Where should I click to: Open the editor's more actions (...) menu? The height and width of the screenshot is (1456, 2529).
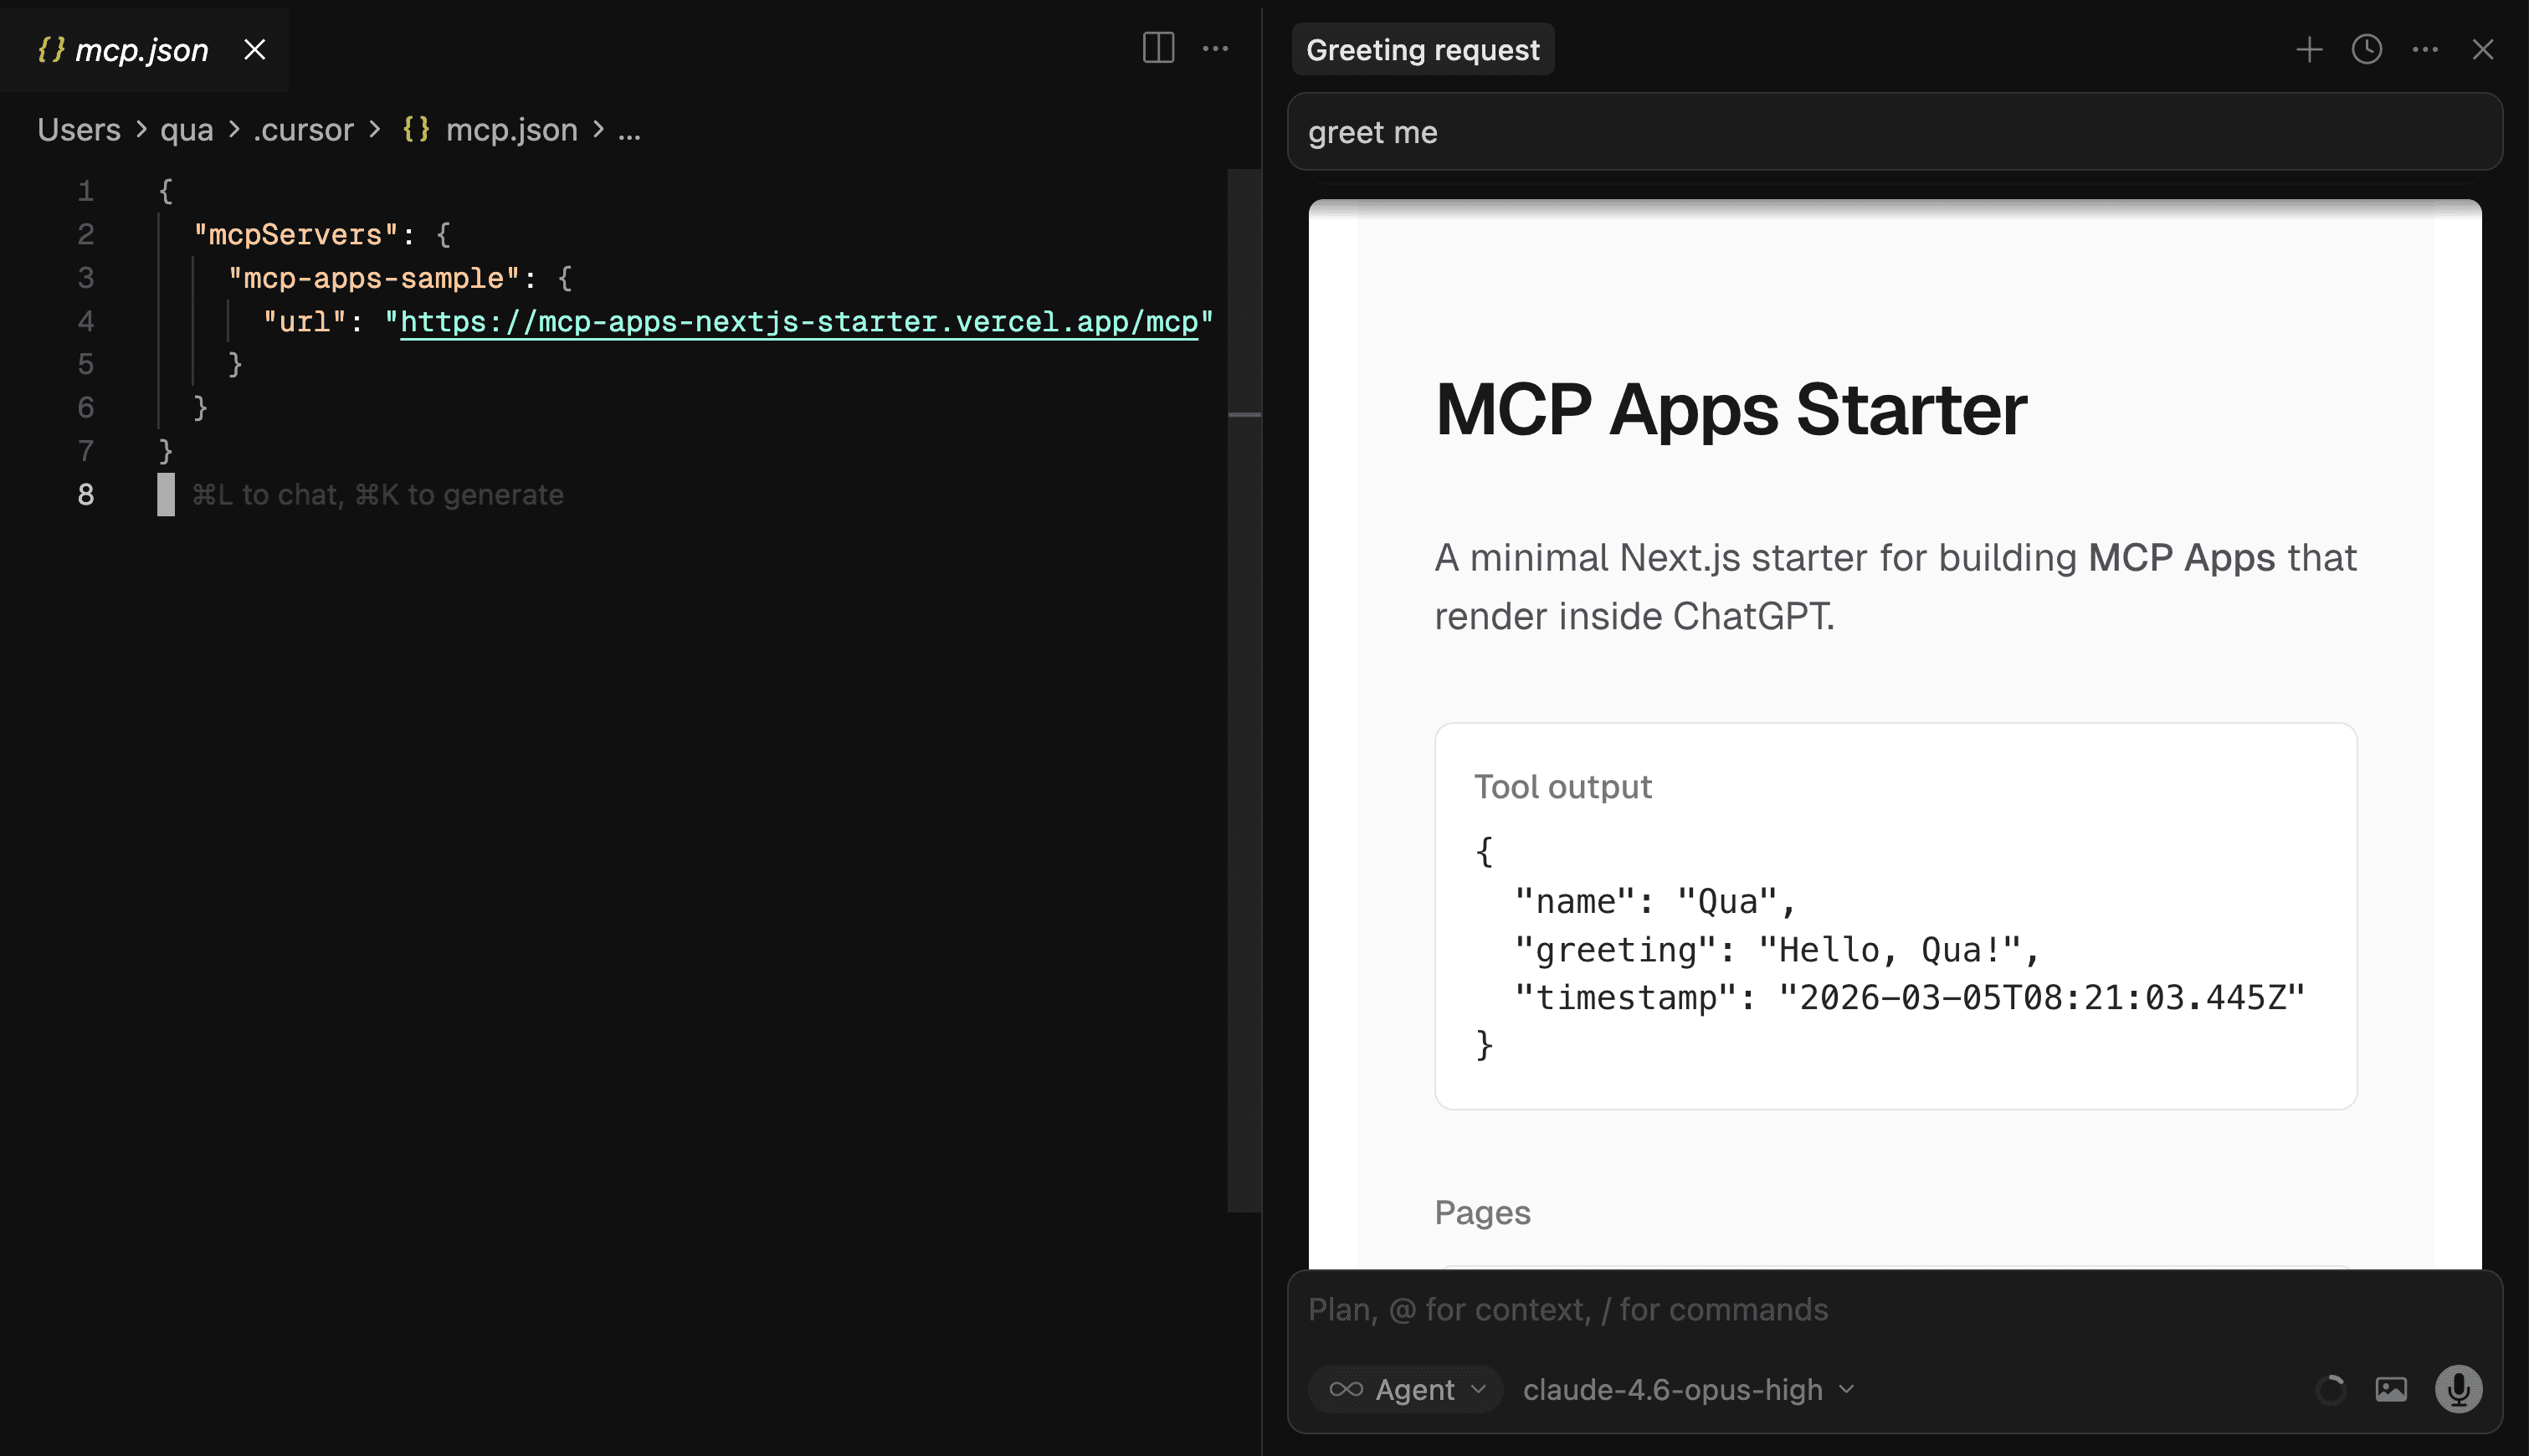point(1215,48)
